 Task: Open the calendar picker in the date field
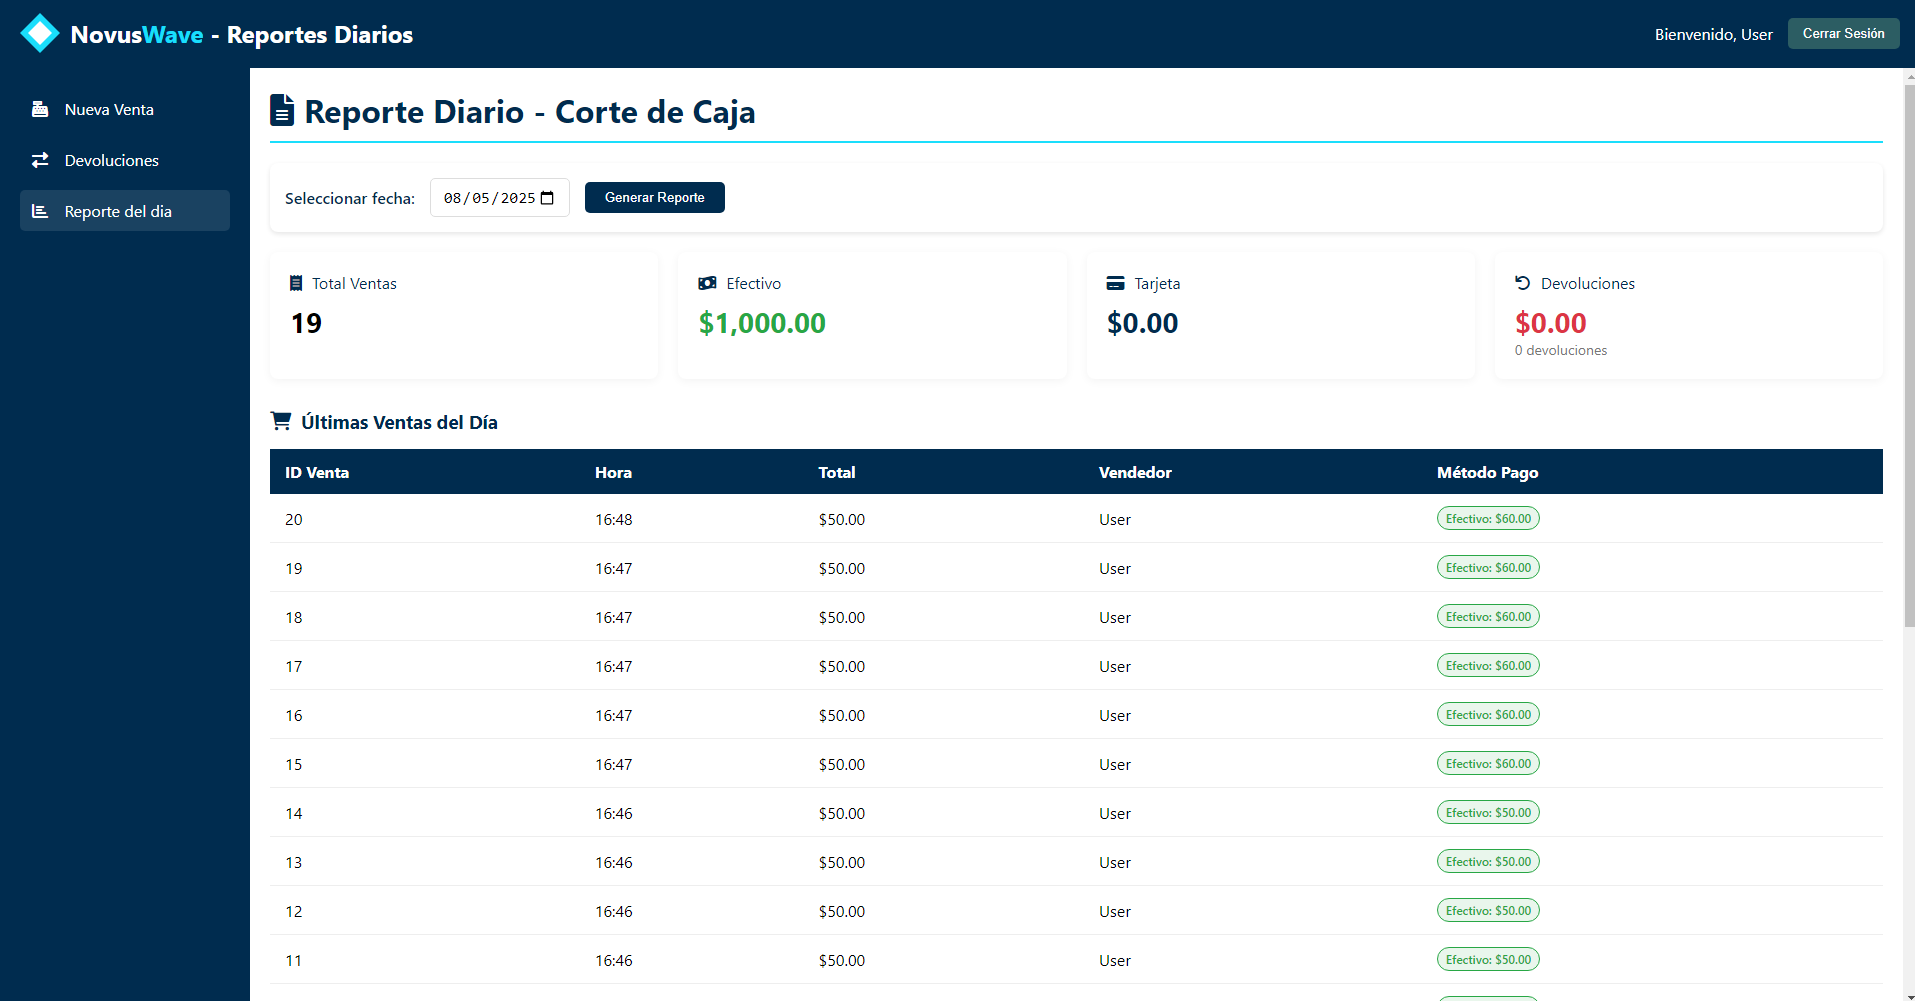(546, 197)
